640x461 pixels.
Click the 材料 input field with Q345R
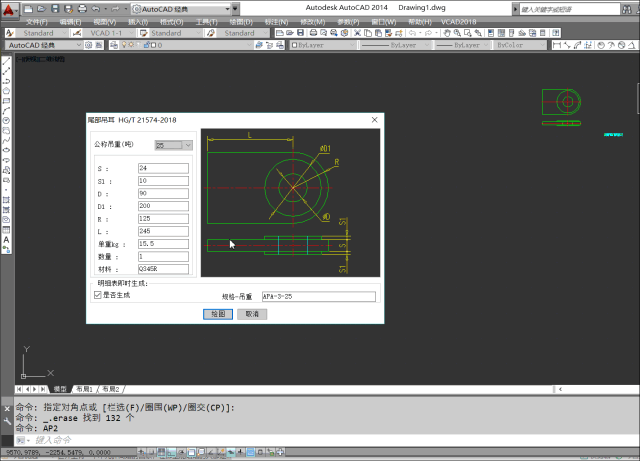click(164, 269)
